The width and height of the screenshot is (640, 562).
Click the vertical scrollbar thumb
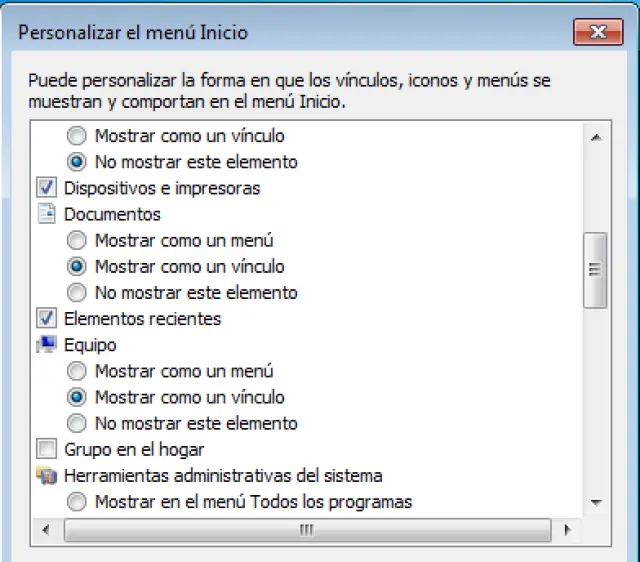tap(596, 269)
